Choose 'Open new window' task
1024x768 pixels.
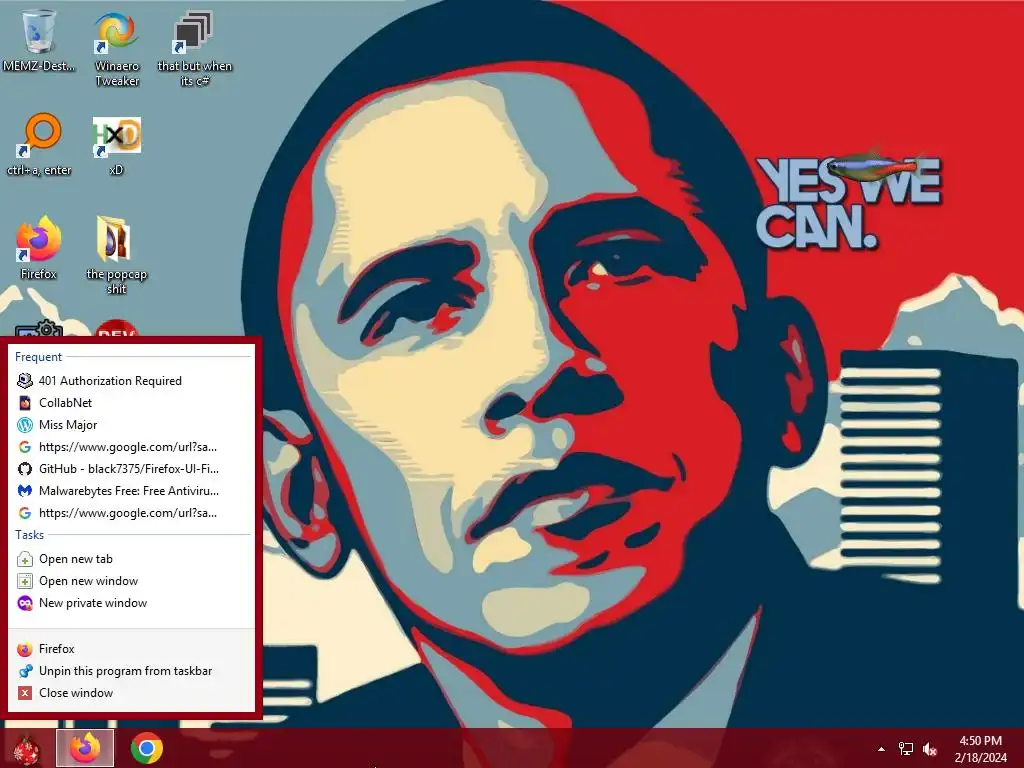tap(131, 581)
